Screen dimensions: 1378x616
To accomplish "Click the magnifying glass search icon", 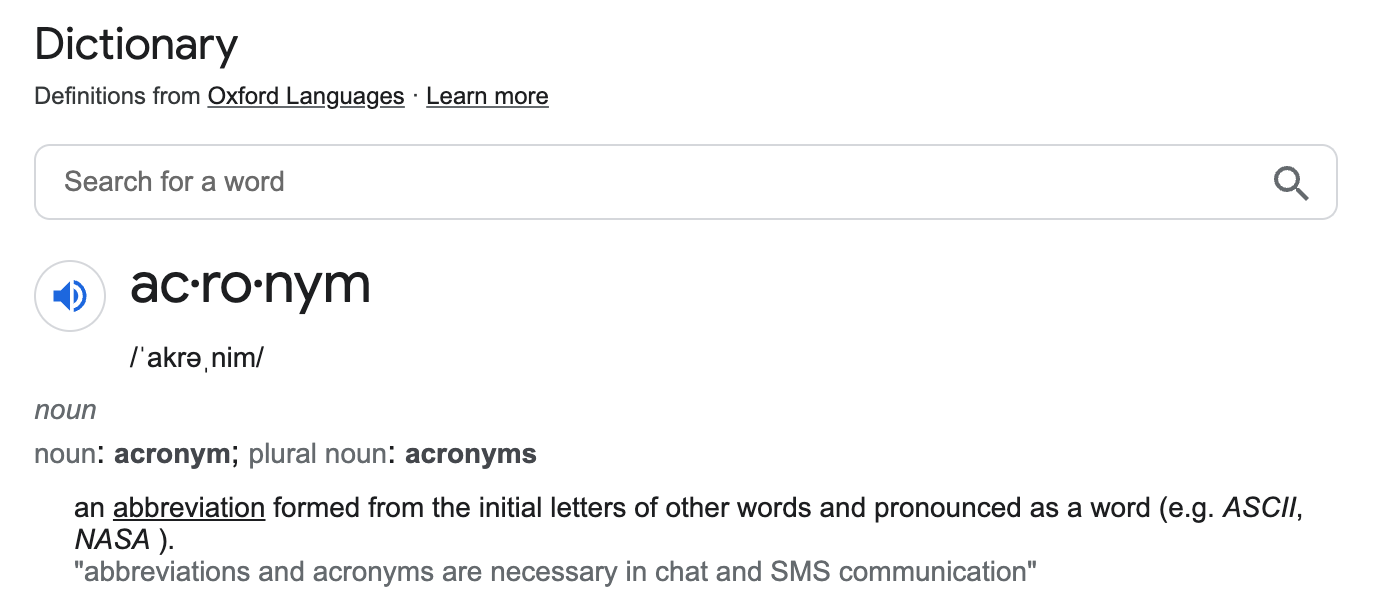I will click(1291, 183).
